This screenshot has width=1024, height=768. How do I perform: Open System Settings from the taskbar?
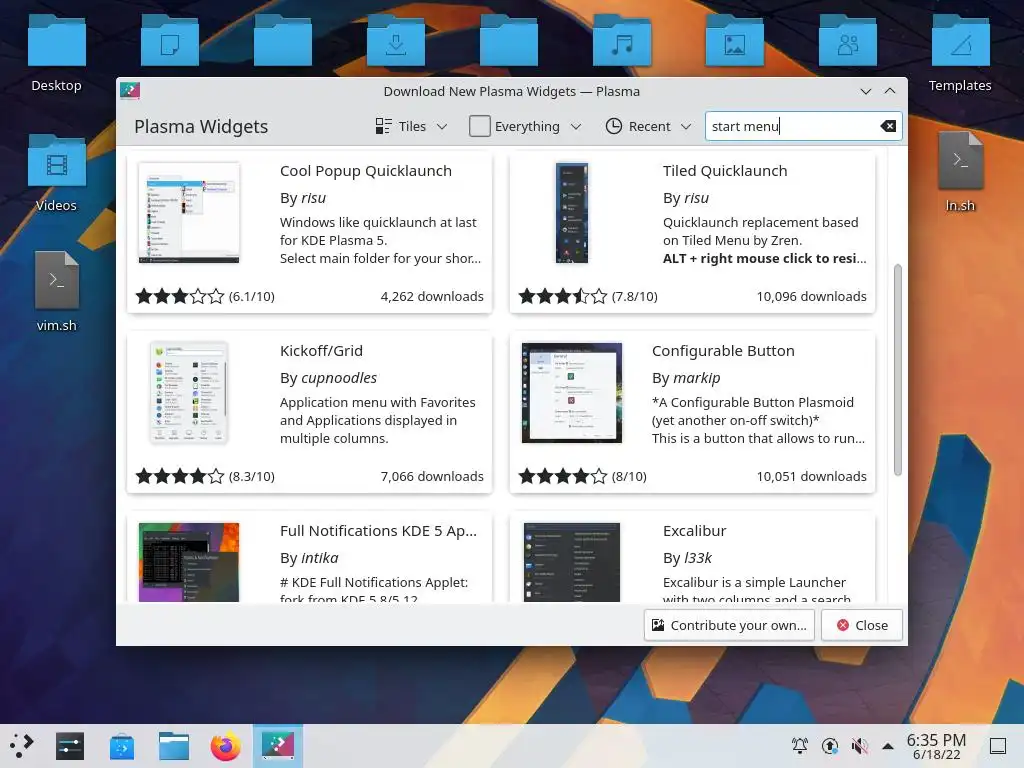point(70,746)
